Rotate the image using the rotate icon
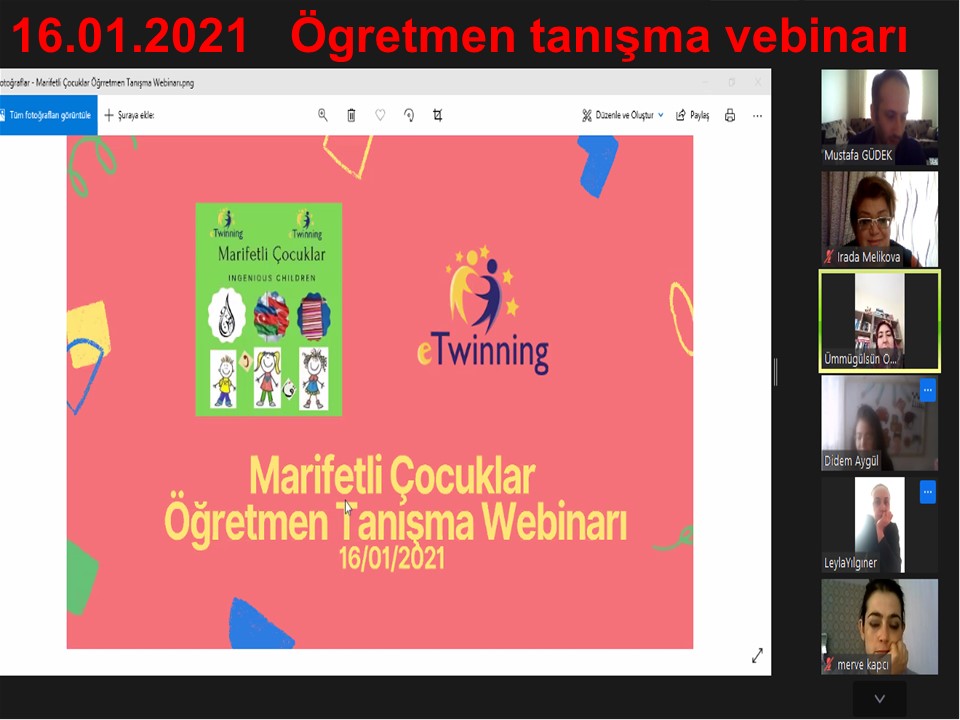960x720 pixels. (409, 115)
